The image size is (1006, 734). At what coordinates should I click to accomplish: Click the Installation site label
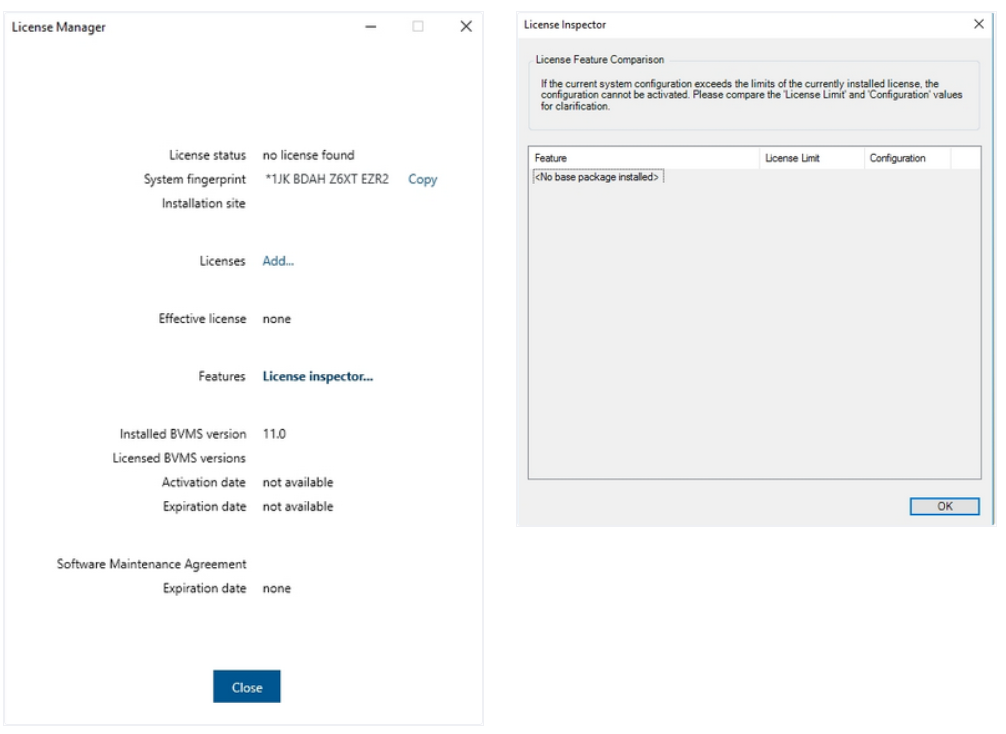[x=203, y=203]
